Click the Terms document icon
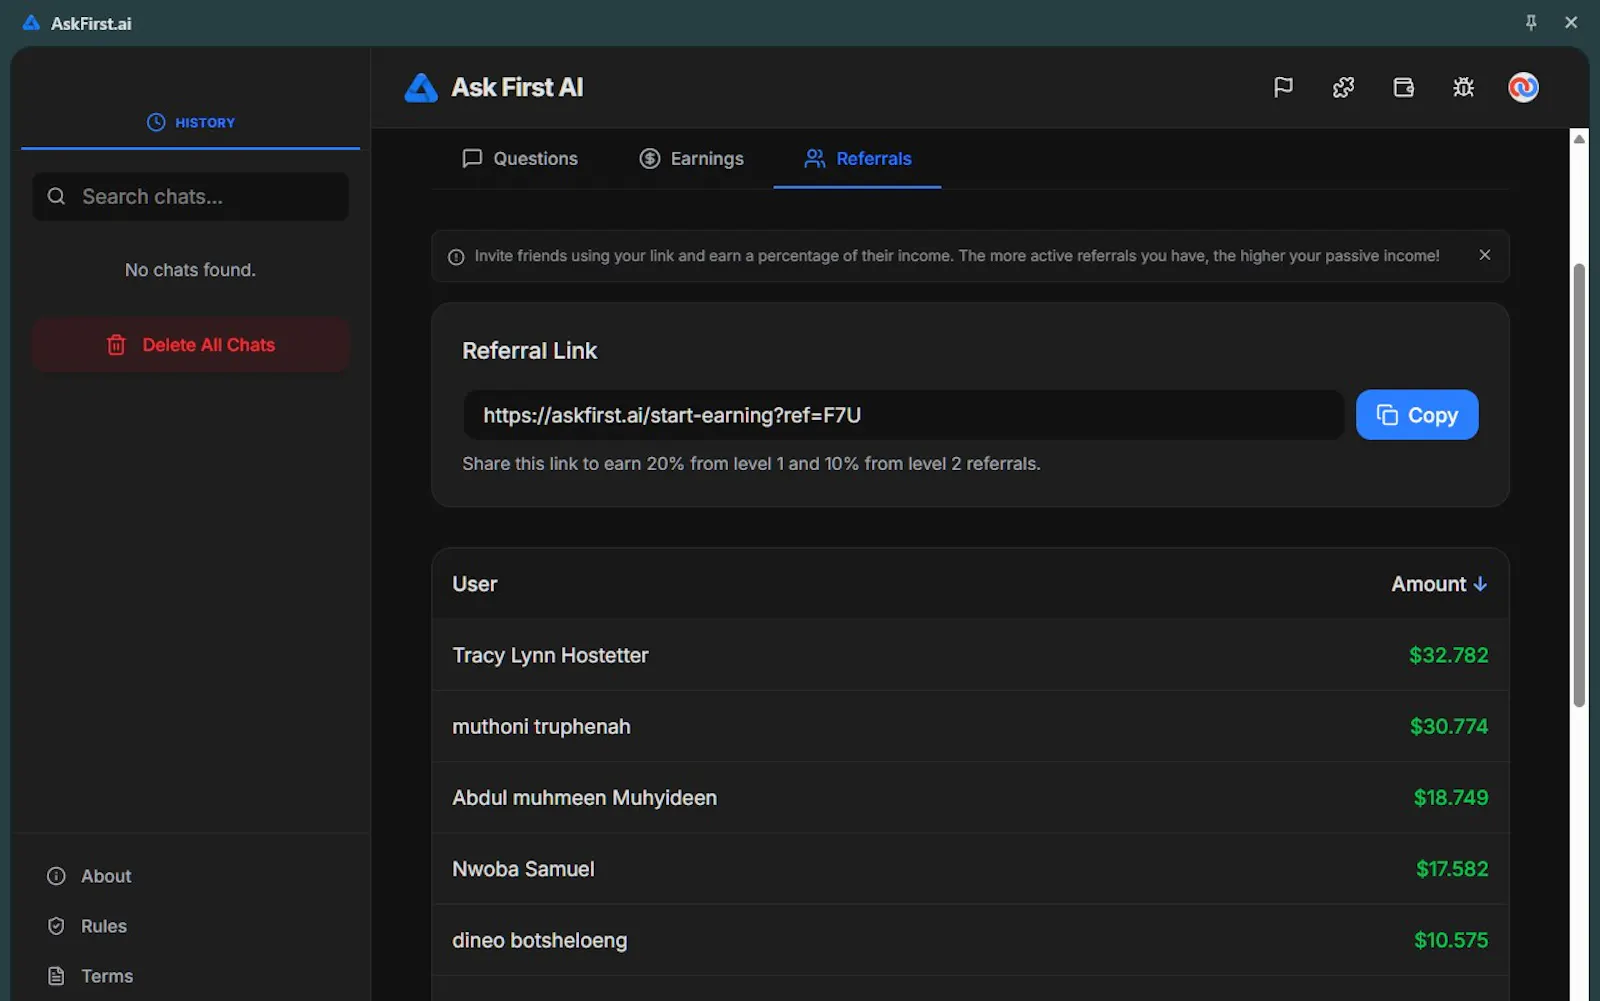This screenshot has width=1600, height=1001. 57,976
